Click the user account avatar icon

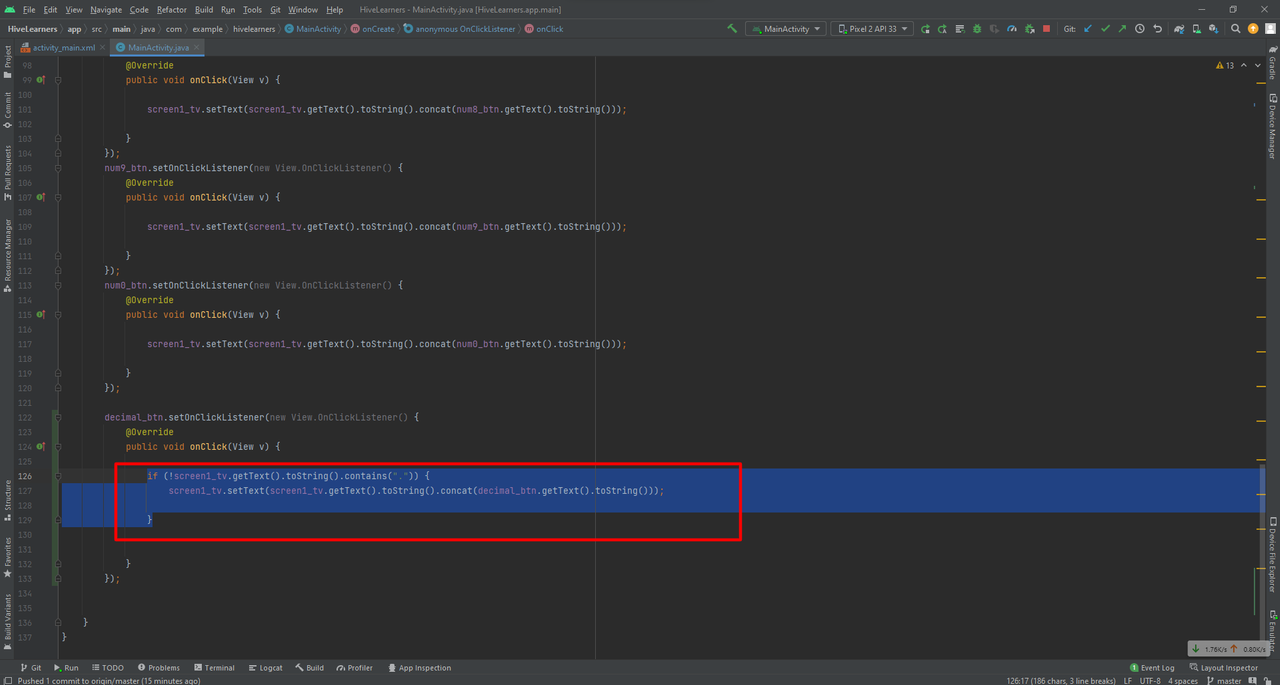pyautogui.click(x=1271, y=29)
